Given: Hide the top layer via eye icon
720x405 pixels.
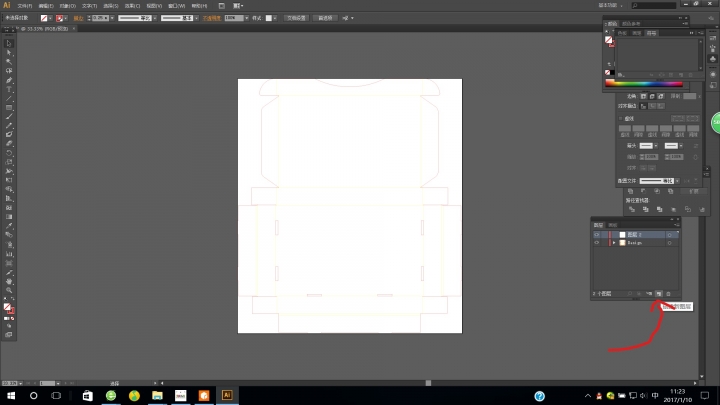Looking at the screenshot, I should point(597,234).
